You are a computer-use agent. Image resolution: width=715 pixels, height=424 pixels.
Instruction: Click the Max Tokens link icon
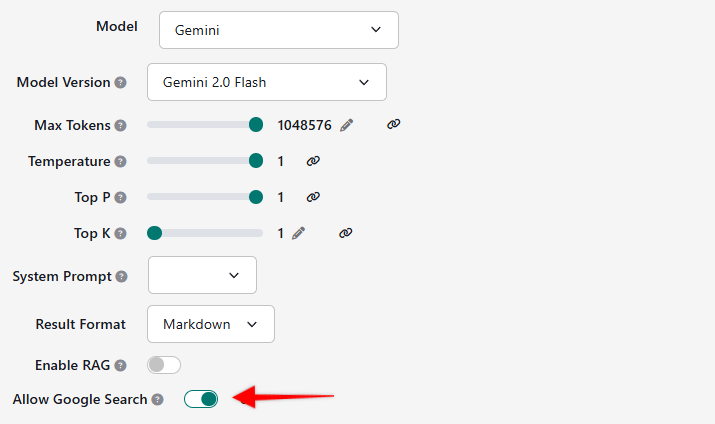pos(393,124)
